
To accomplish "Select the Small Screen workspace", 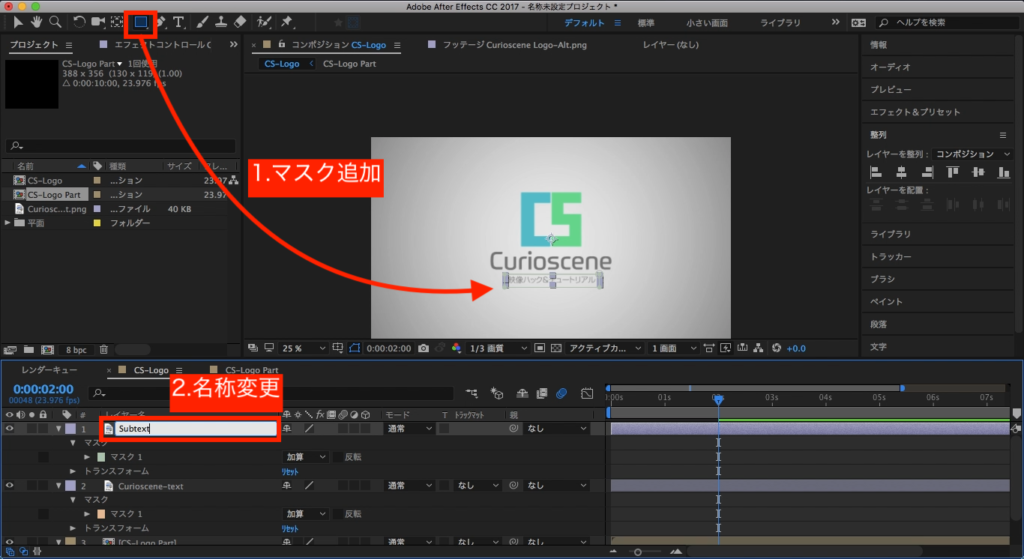I will 707,21.
